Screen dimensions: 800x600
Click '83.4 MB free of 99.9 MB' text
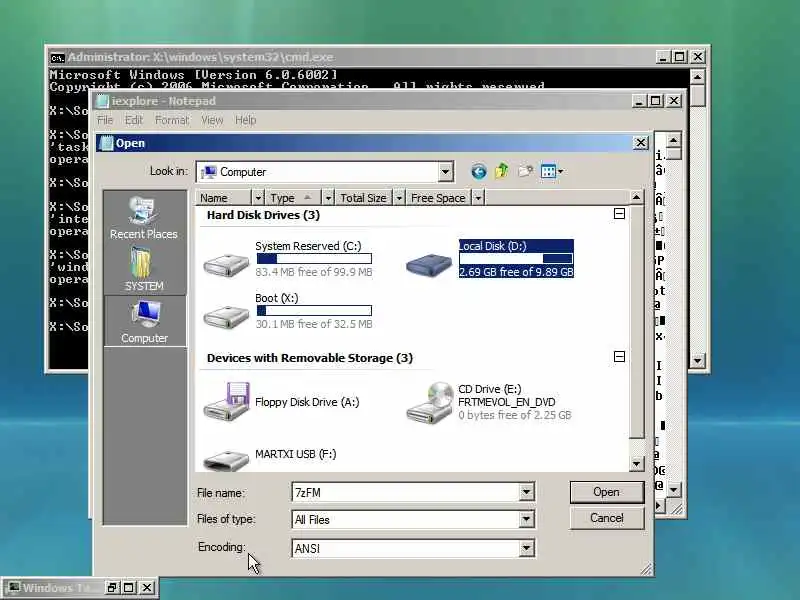coord(314,272)
